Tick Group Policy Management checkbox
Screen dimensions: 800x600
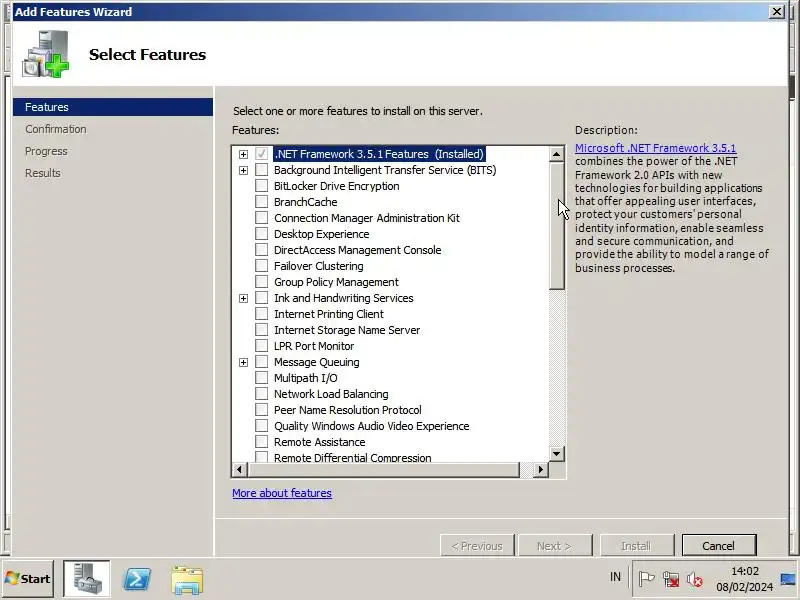[x=261, y=282]
